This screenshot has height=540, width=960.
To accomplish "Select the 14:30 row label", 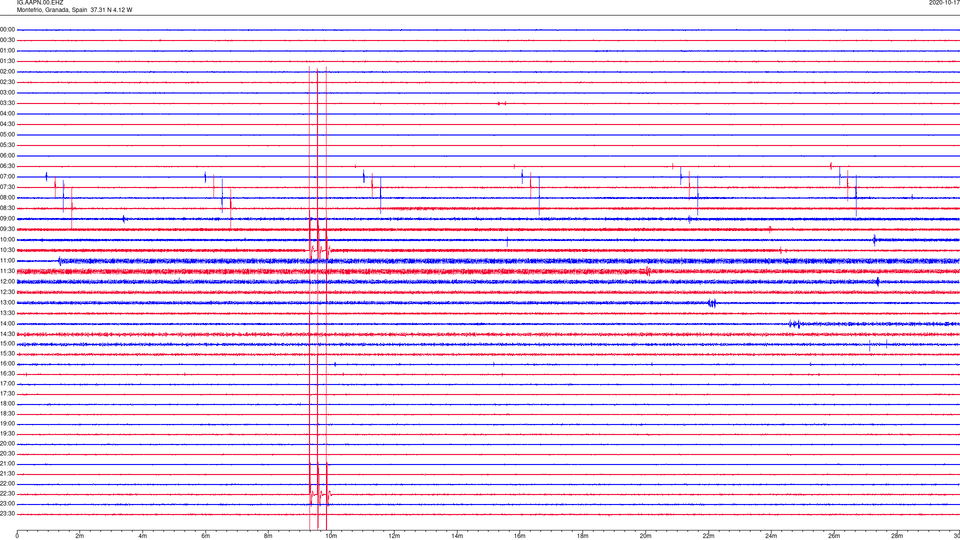I will coord(7,334).
